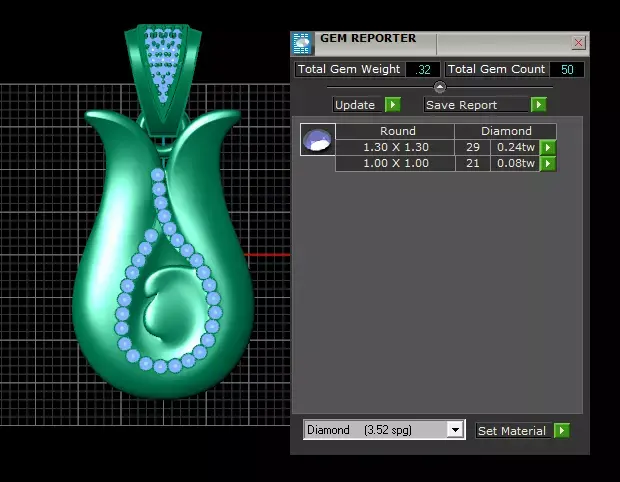Select the round gem thumbnail
Screen dimensions: 620x482
[318, 140]
